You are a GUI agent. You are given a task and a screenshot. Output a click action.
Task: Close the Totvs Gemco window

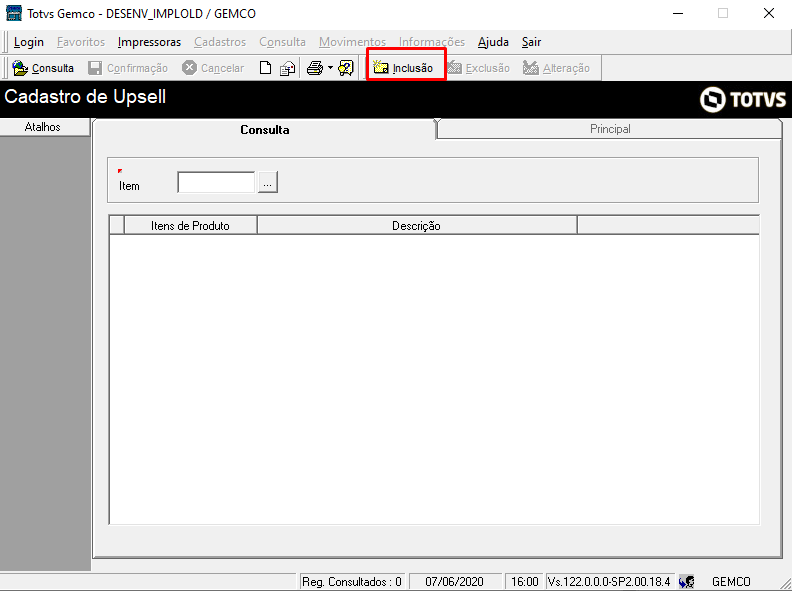[x=769, y=13]
